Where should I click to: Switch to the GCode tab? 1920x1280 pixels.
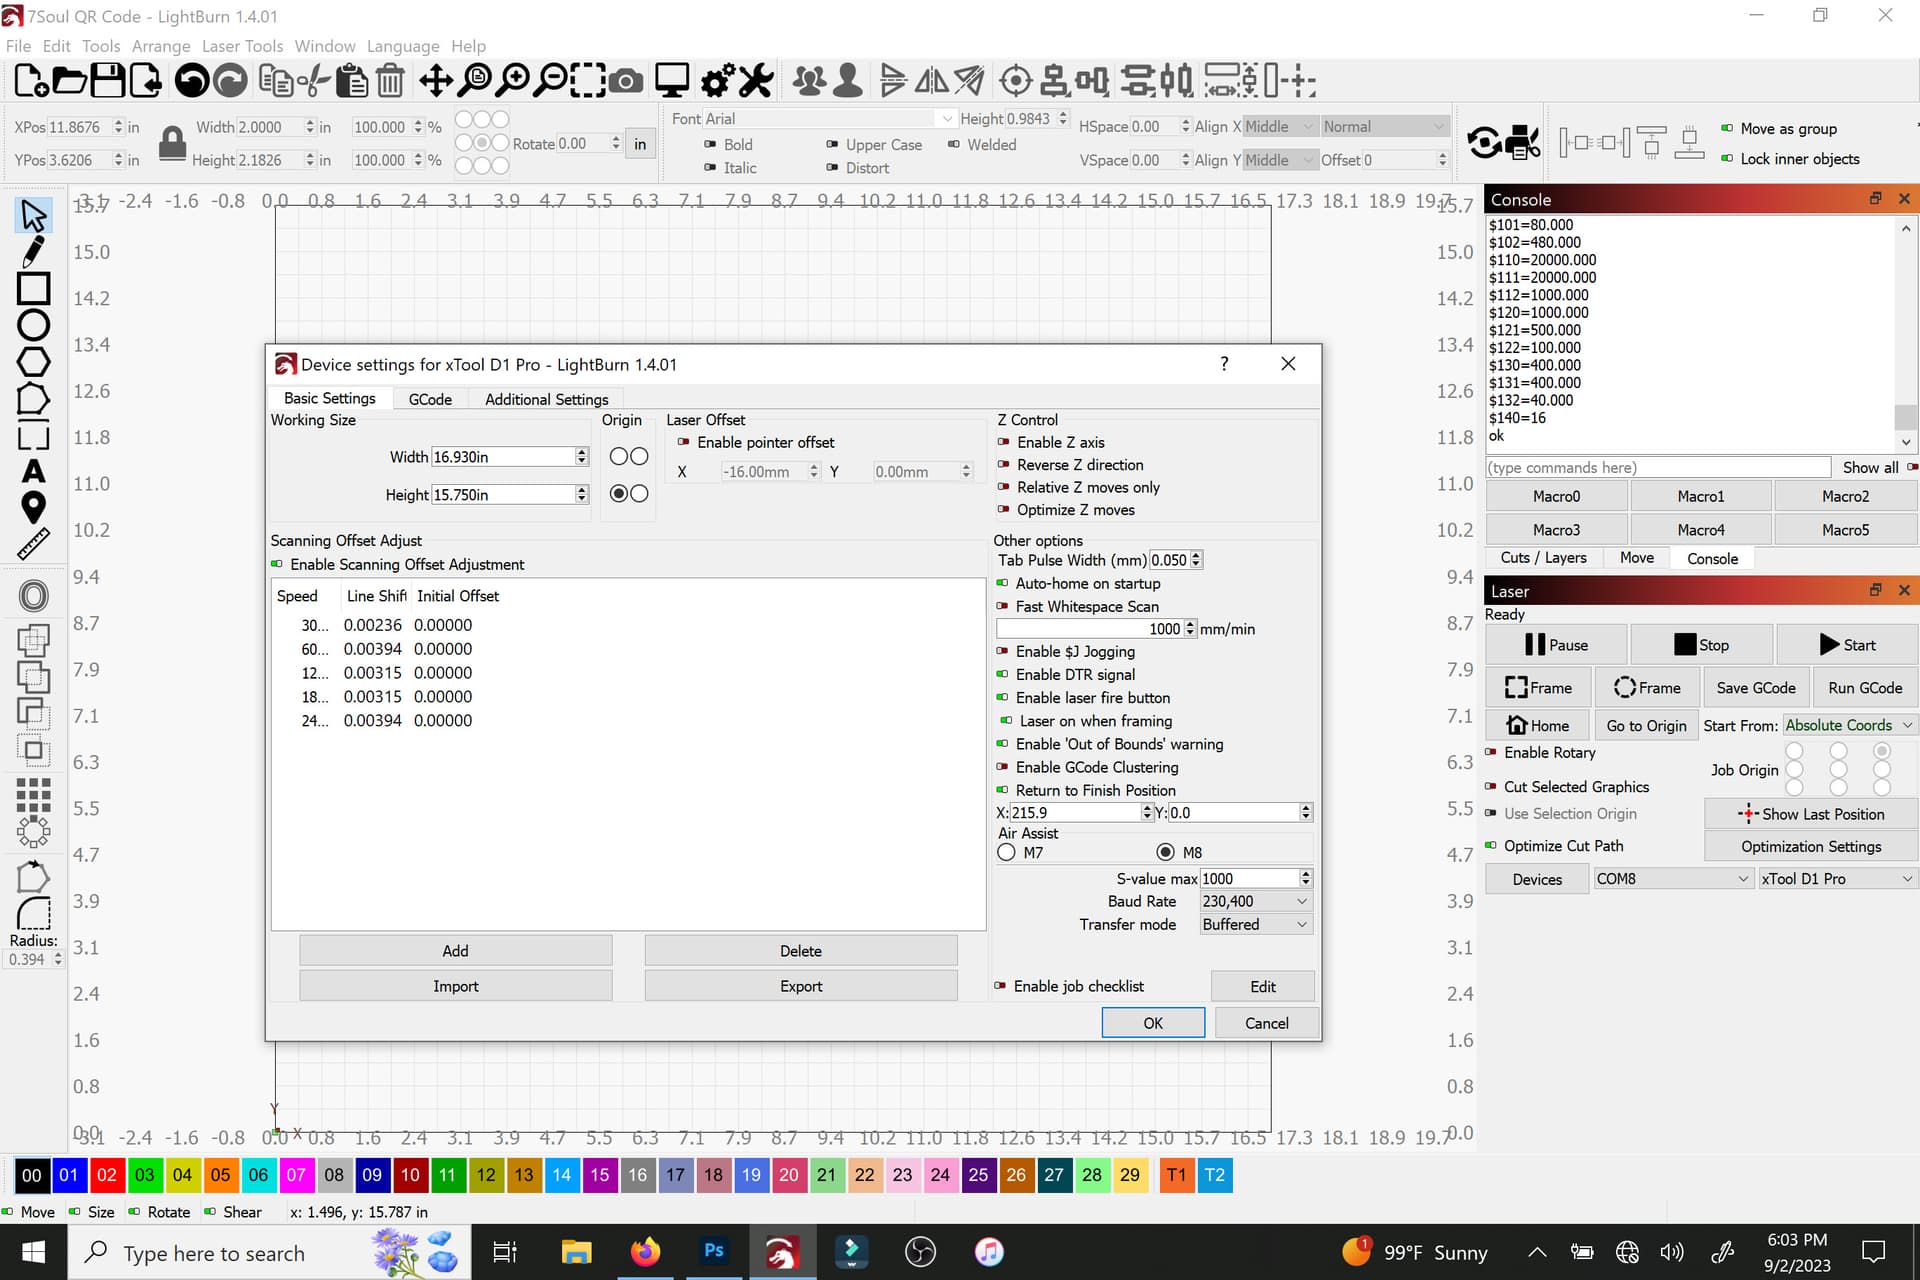(430, 399)
